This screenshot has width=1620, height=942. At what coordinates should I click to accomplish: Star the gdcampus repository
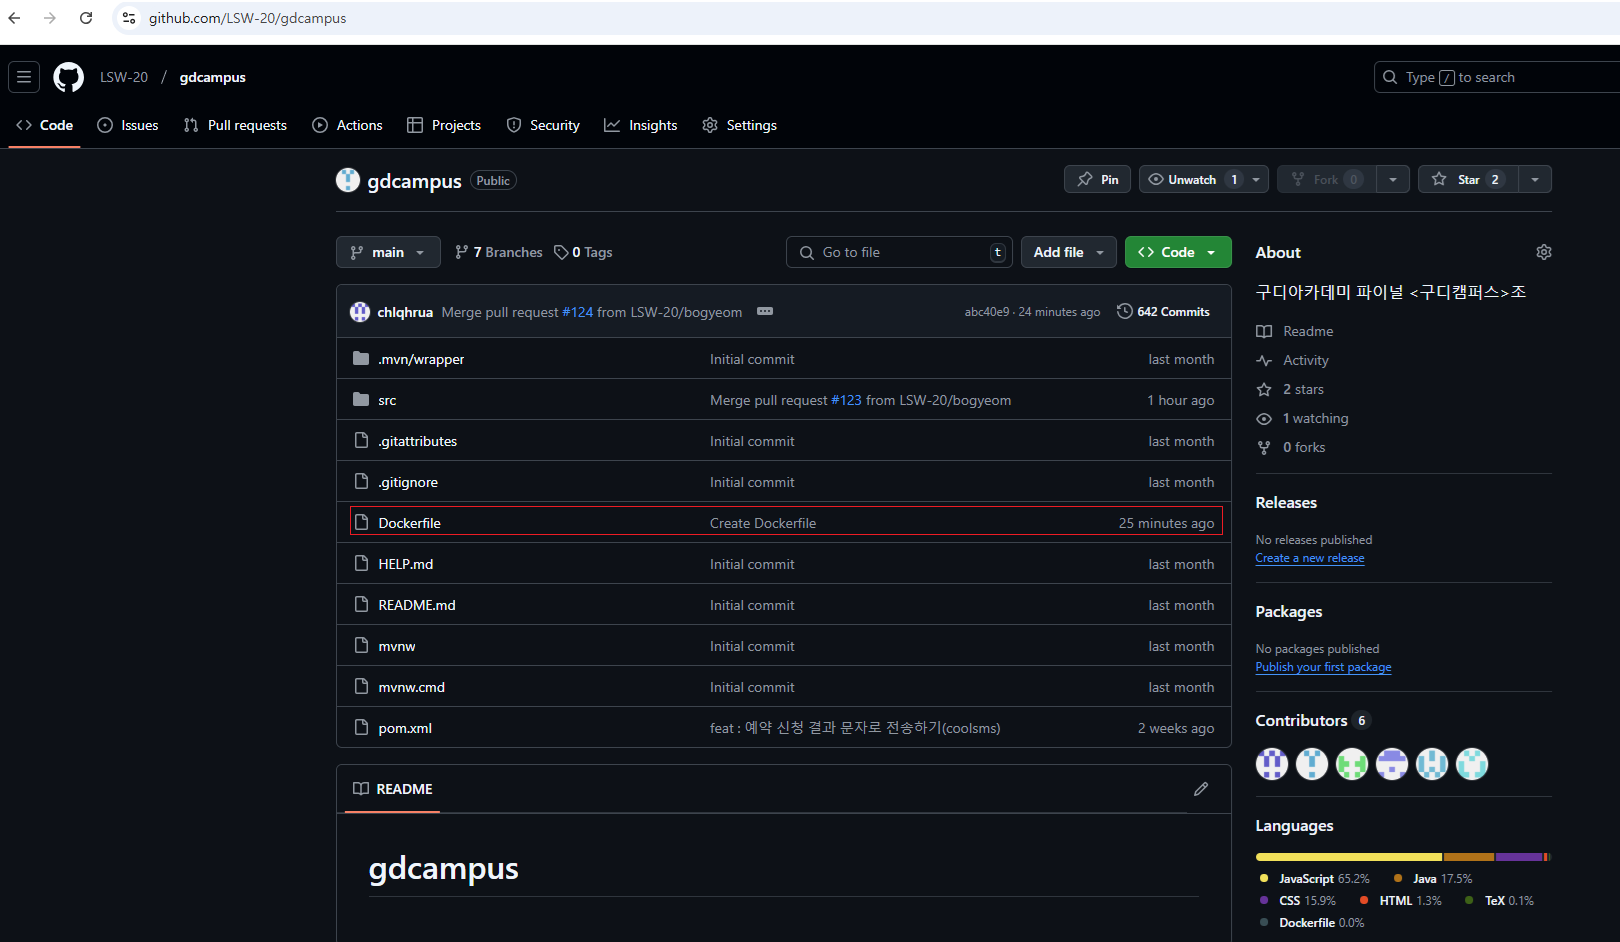point(1468,179)
